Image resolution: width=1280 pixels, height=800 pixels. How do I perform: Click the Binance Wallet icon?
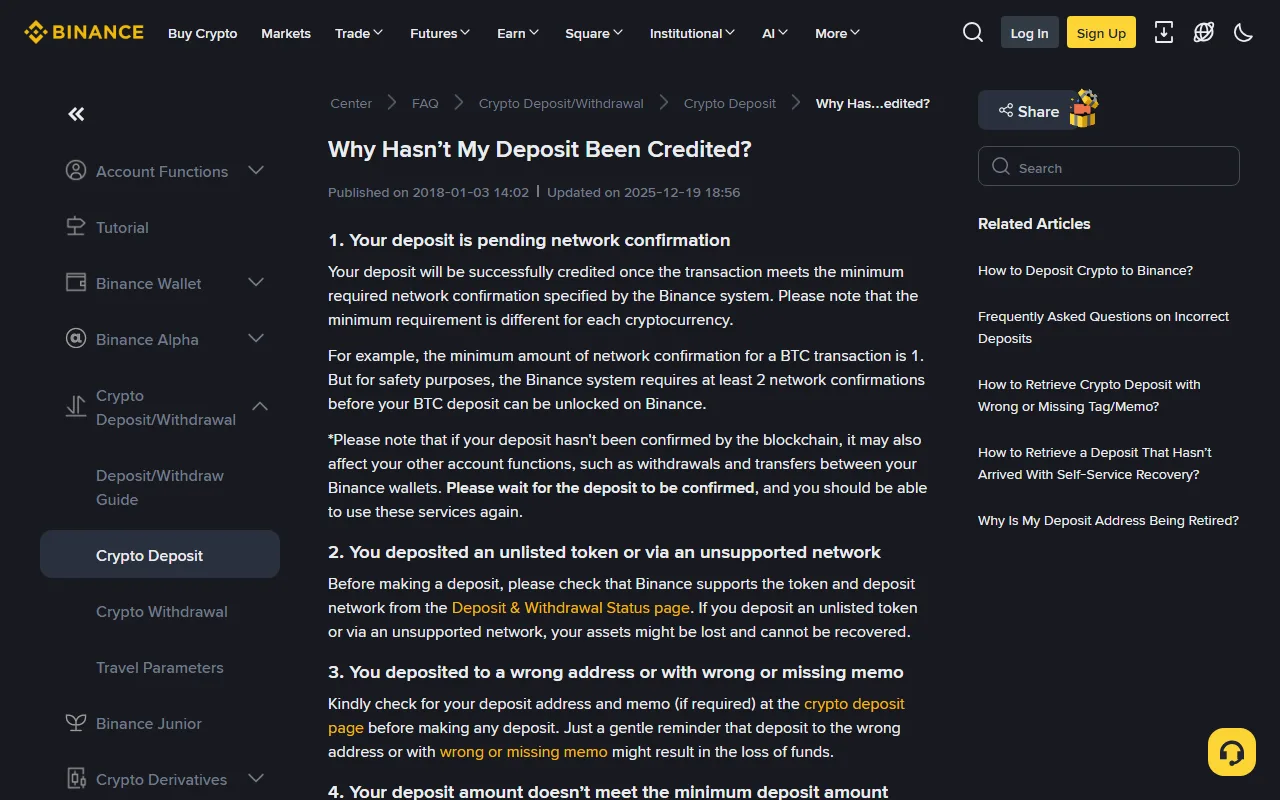point(76,282)
